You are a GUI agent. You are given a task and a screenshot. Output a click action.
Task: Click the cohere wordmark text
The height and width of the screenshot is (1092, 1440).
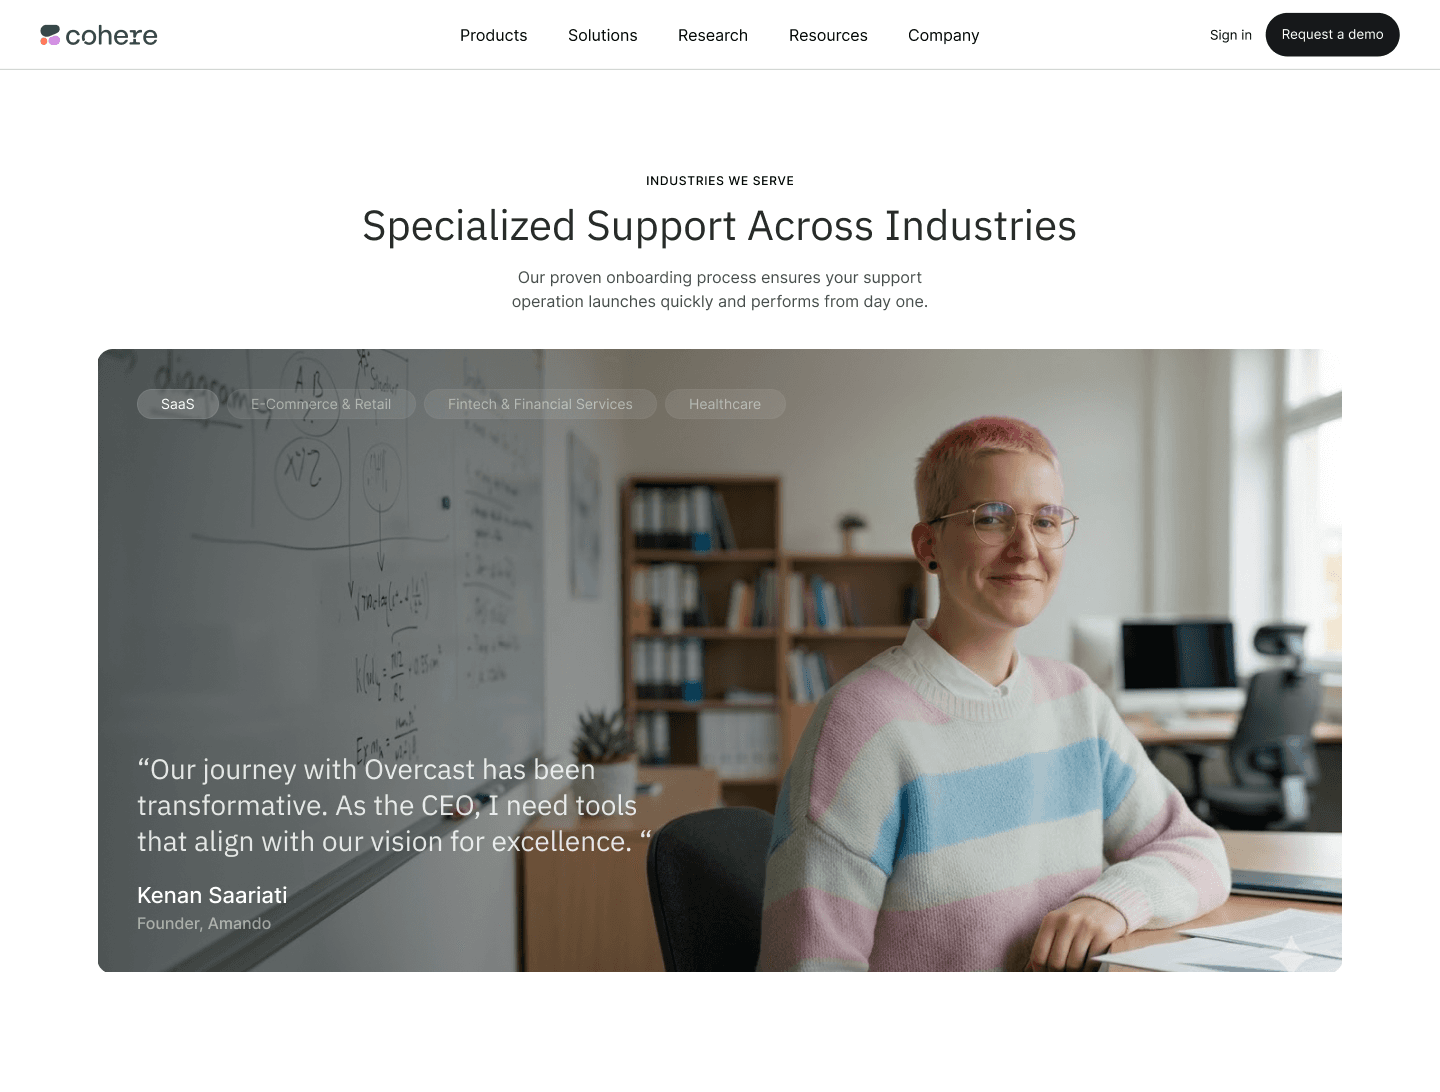pyautogui.click(x=111, y=36)
